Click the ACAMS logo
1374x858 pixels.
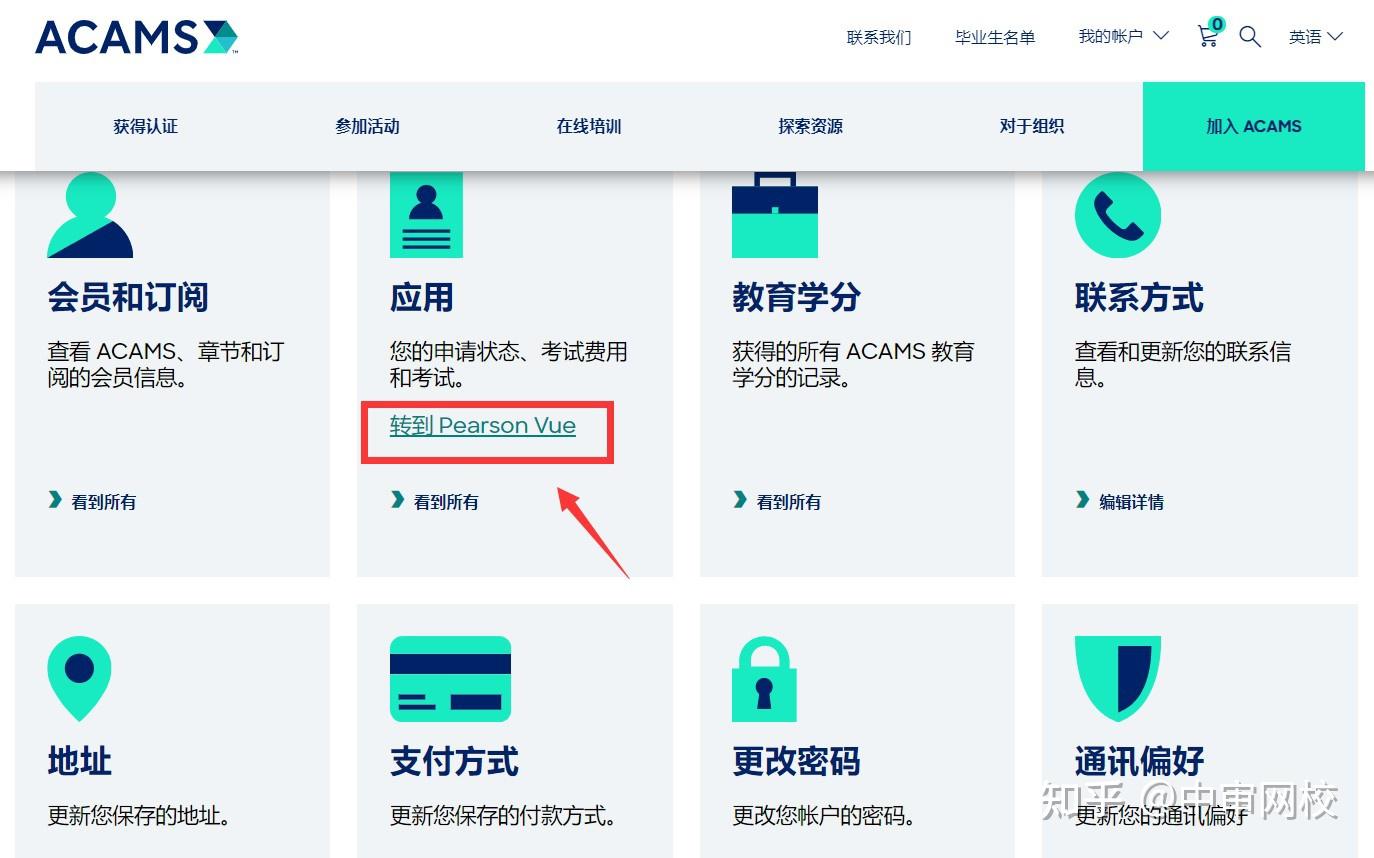tap(137, 37)
